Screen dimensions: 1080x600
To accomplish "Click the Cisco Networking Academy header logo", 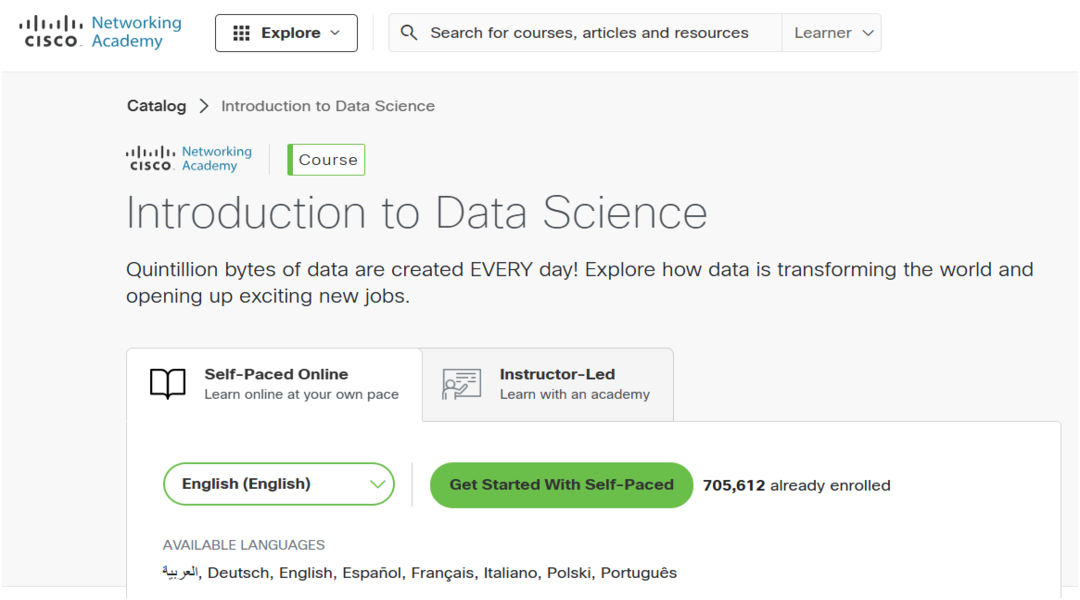I will click(x=100, y=32).
